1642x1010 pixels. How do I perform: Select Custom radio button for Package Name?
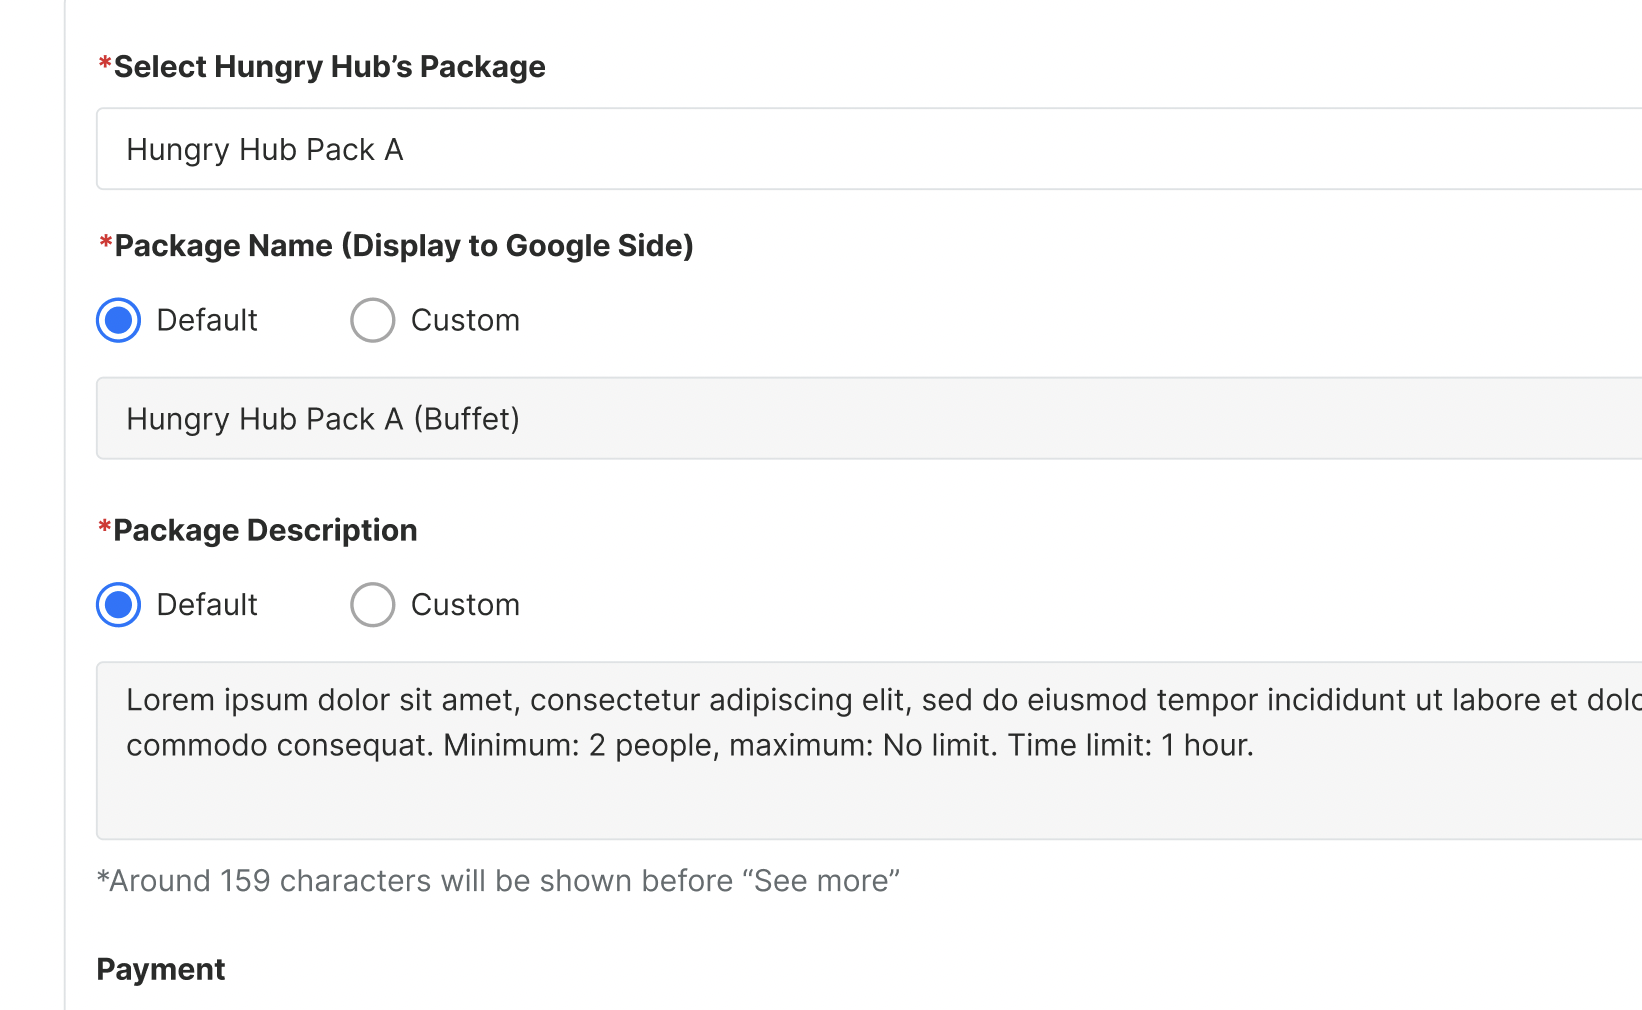pyautogui.click(x=373, y=320)
